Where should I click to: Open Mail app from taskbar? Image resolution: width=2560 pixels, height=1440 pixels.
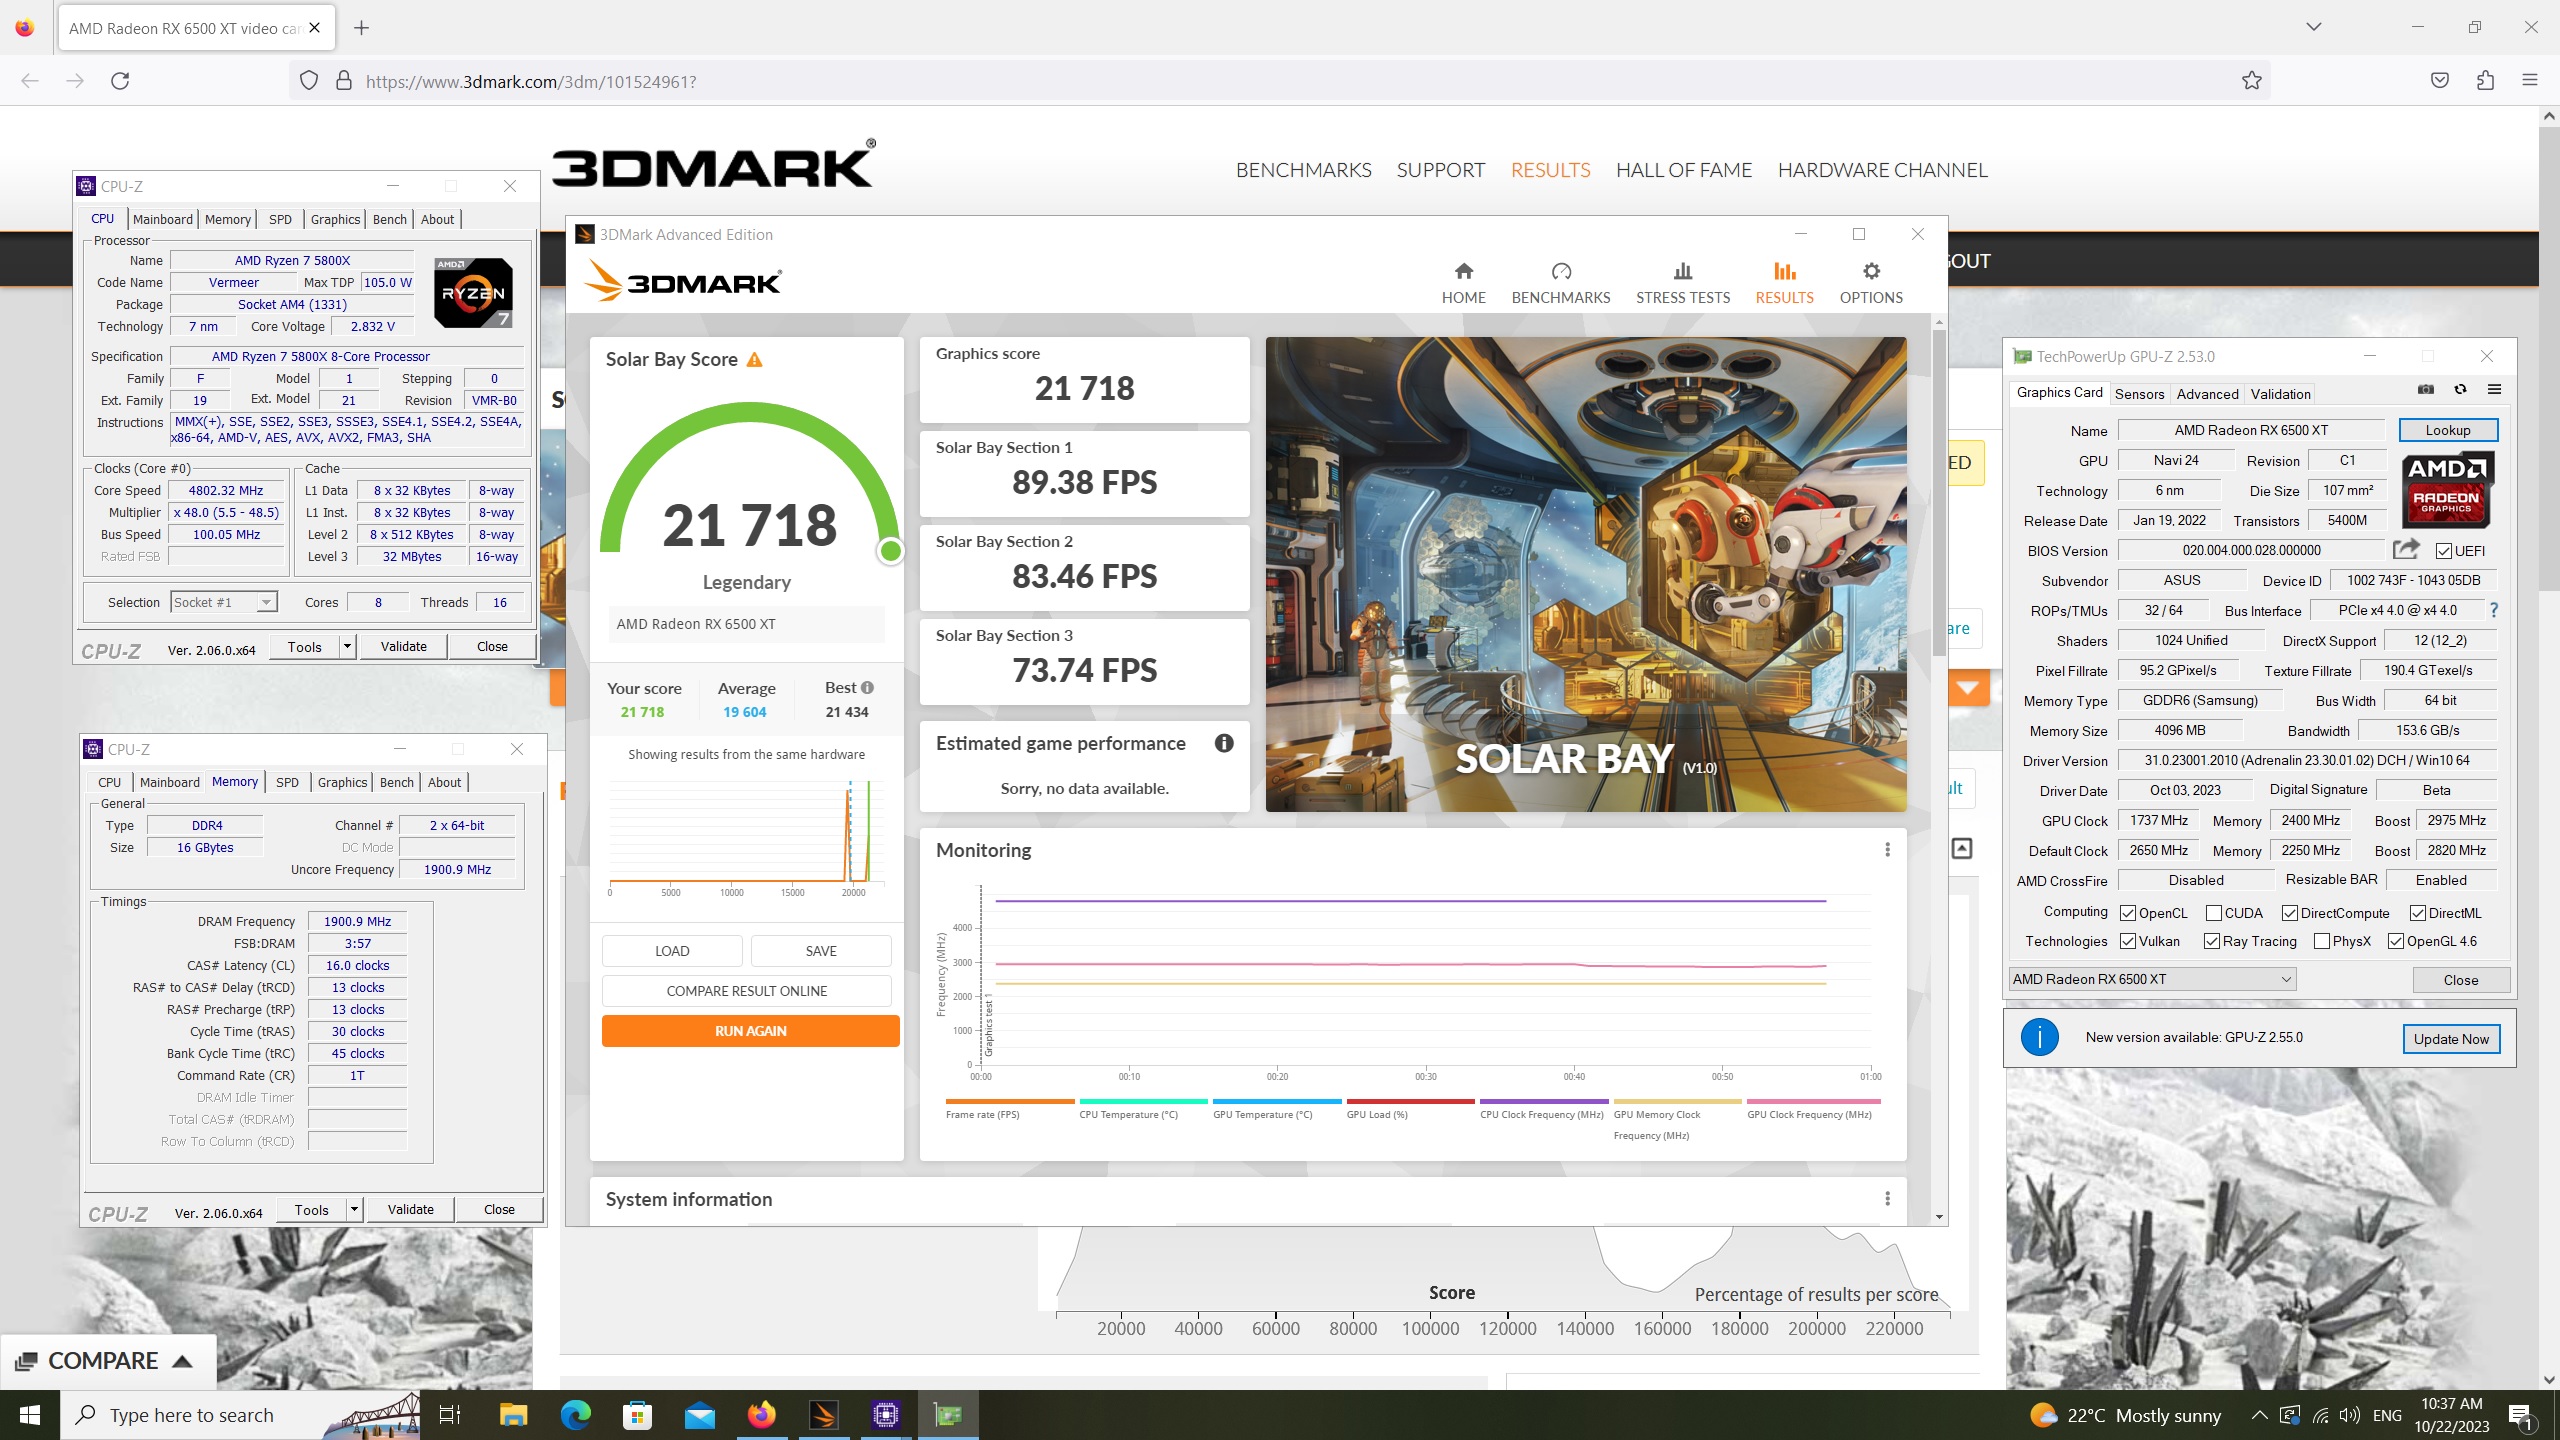click(699, 1414)
